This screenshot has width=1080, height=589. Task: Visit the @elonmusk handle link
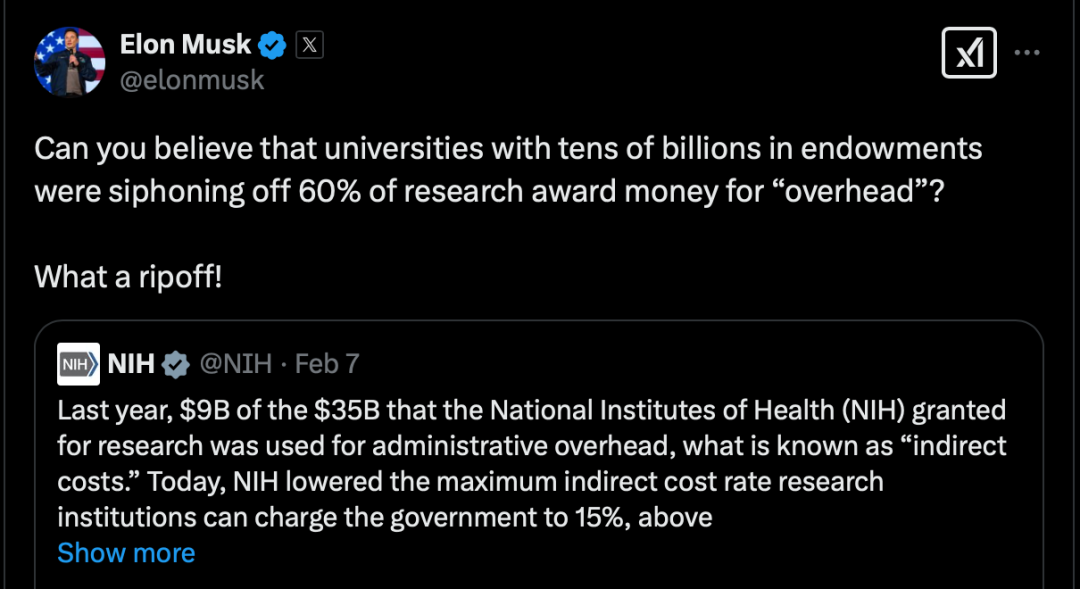tap(192, 81)
